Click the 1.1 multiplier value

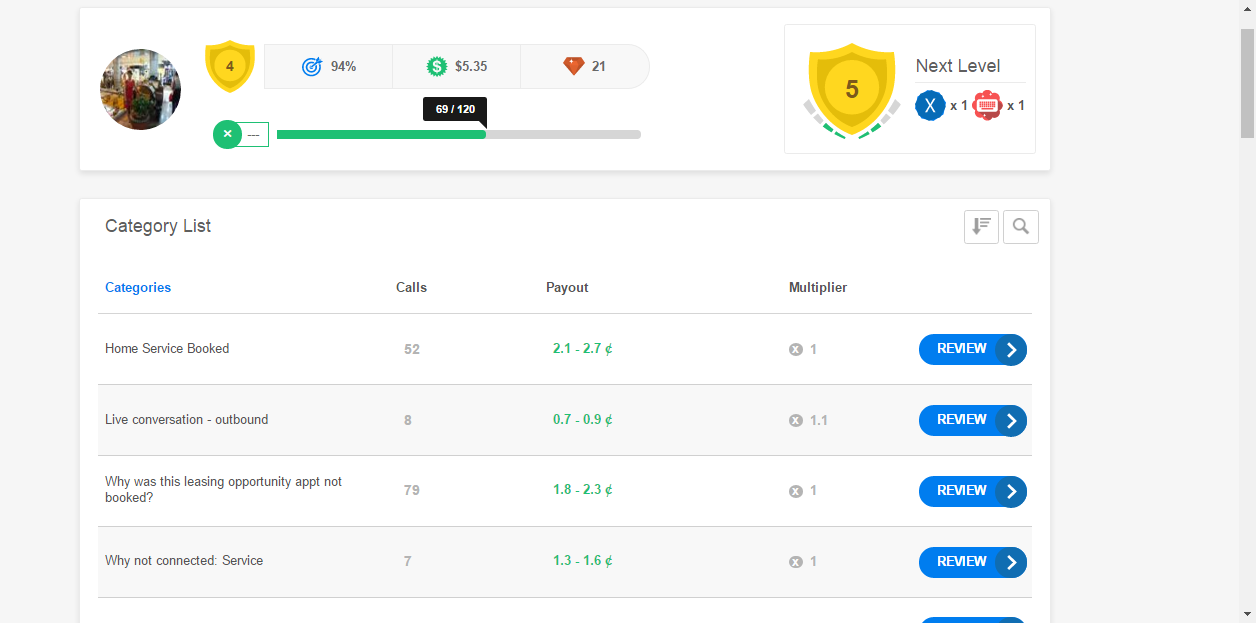point(819,421)
